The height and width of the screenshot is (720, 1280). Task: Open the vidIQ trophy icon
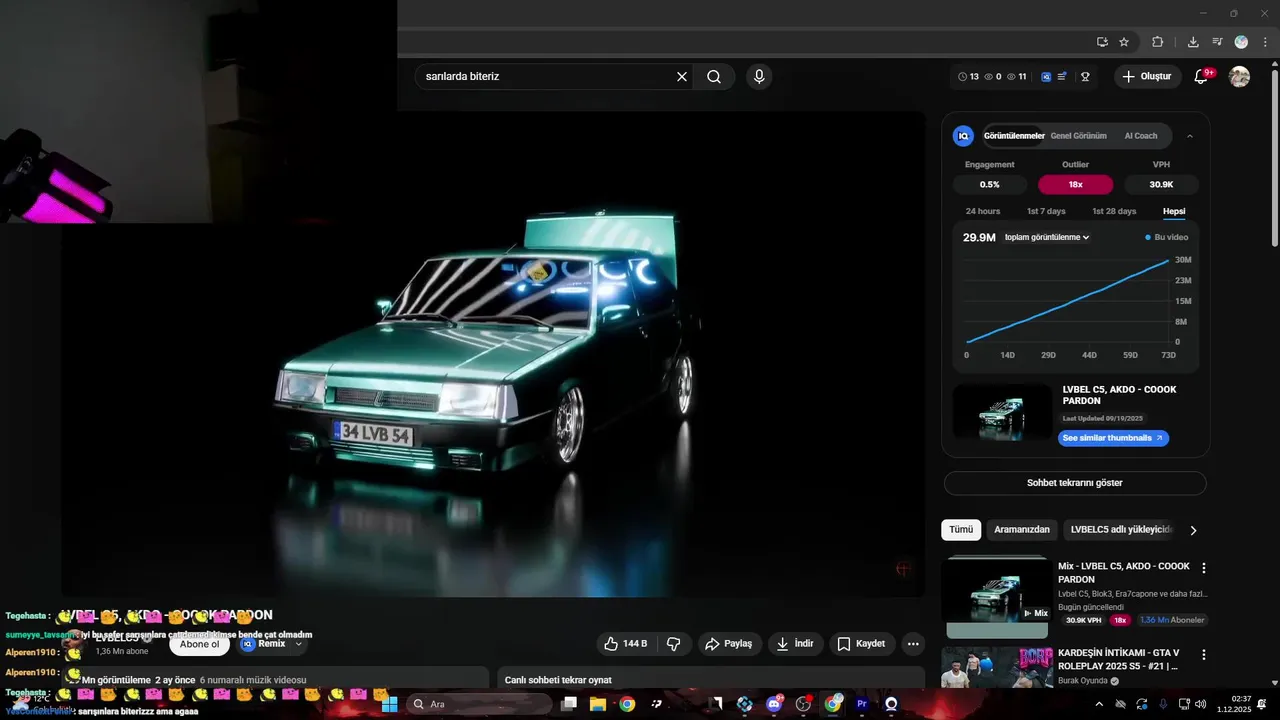coord(1085,76)
